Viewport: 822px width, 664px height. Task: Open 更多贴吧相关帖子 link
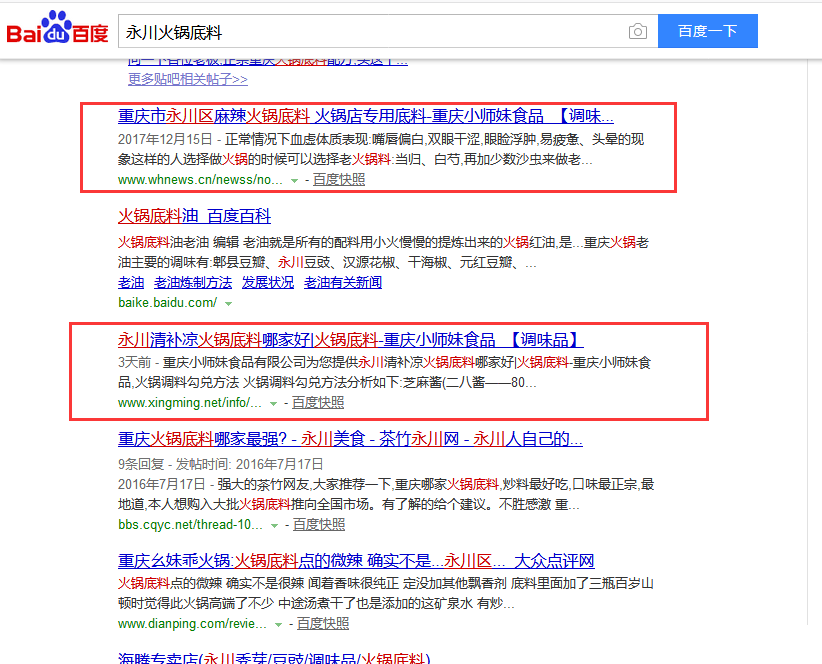pyautogui.click(x=187, y=79)
